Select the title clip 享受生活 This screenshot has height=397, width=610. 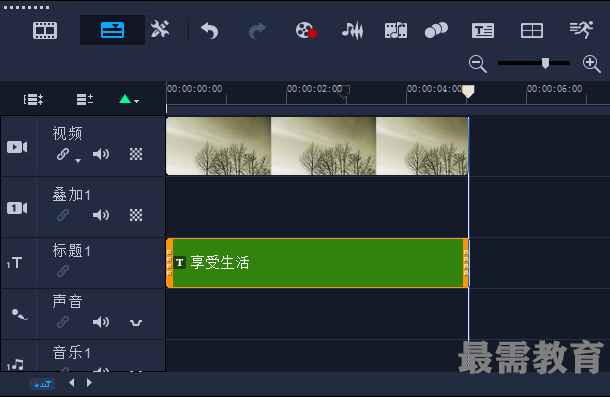click(317, 263)
